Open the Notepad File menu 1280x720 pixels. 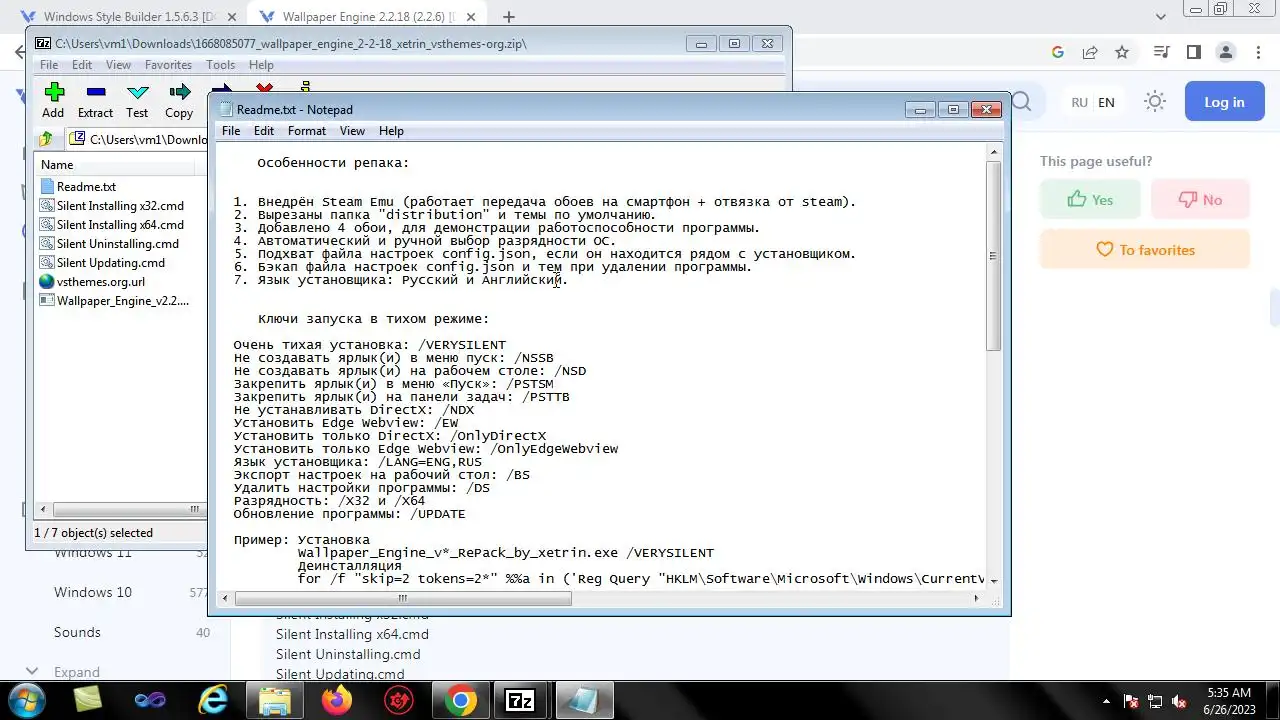click(231, 131)
